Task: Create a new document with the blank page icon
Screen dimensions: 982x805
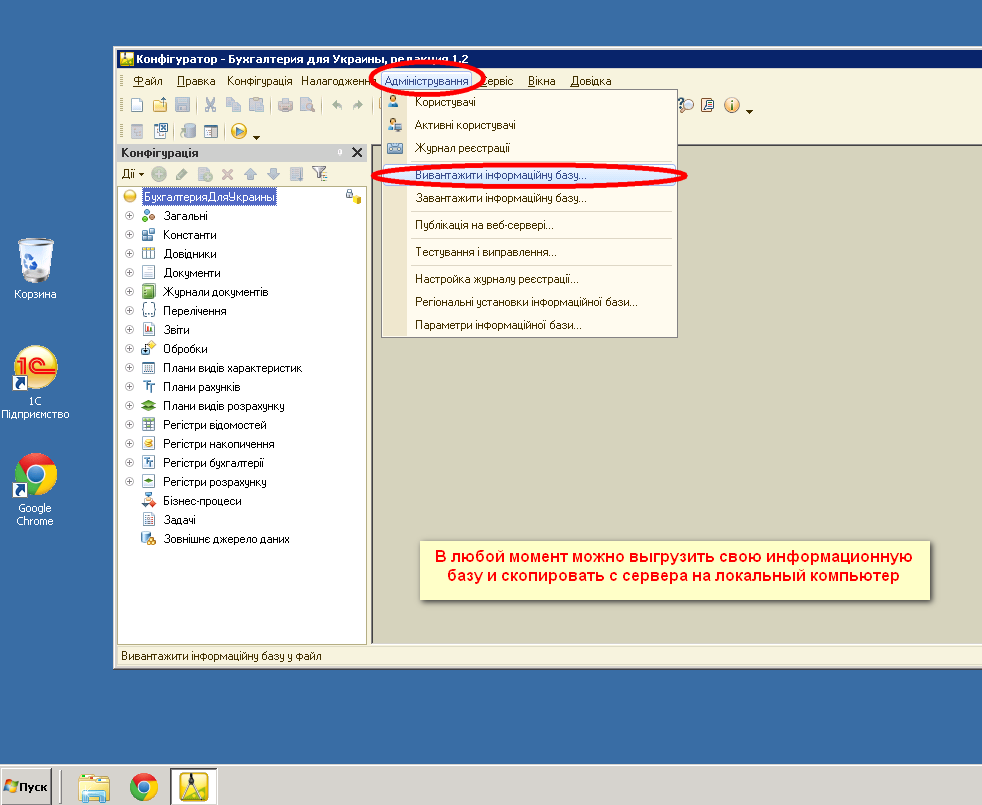Action: click(137, 105)
